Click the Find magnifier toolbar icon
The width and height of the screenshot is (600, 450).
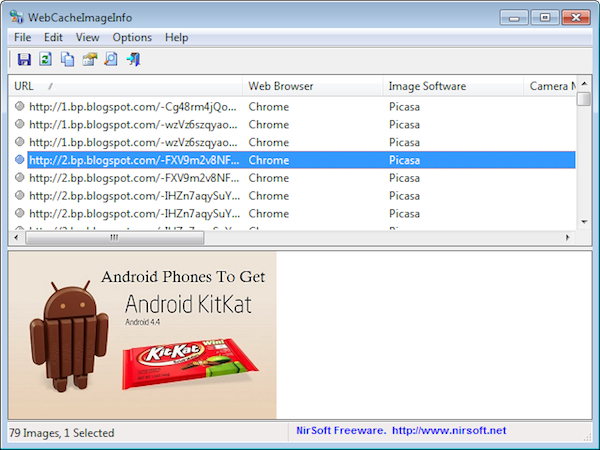point(111,59)
